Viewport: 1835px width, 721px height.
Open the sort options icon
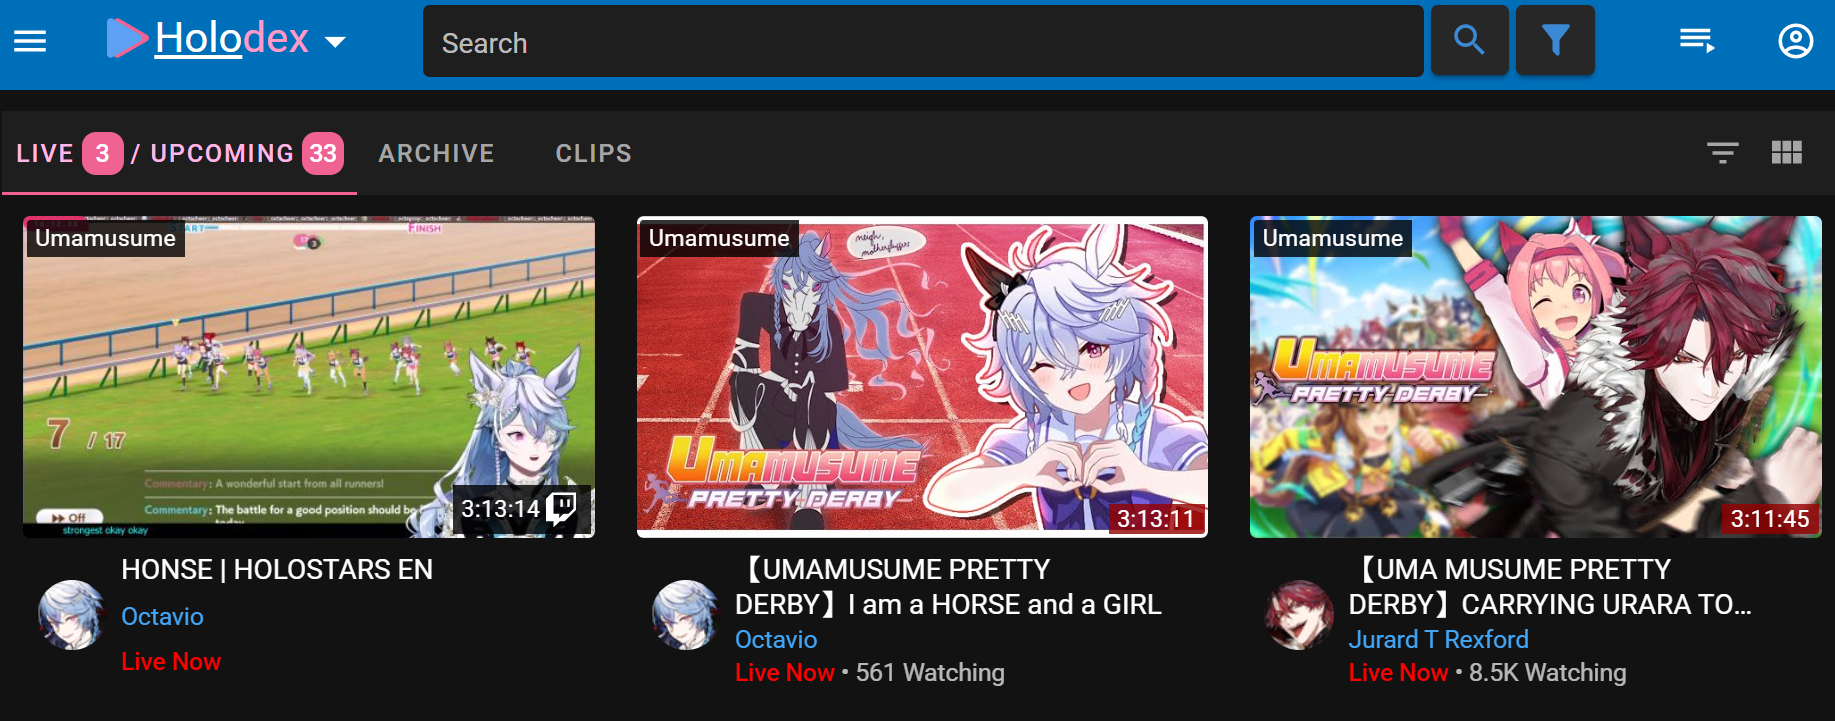tap(1722, 153)
